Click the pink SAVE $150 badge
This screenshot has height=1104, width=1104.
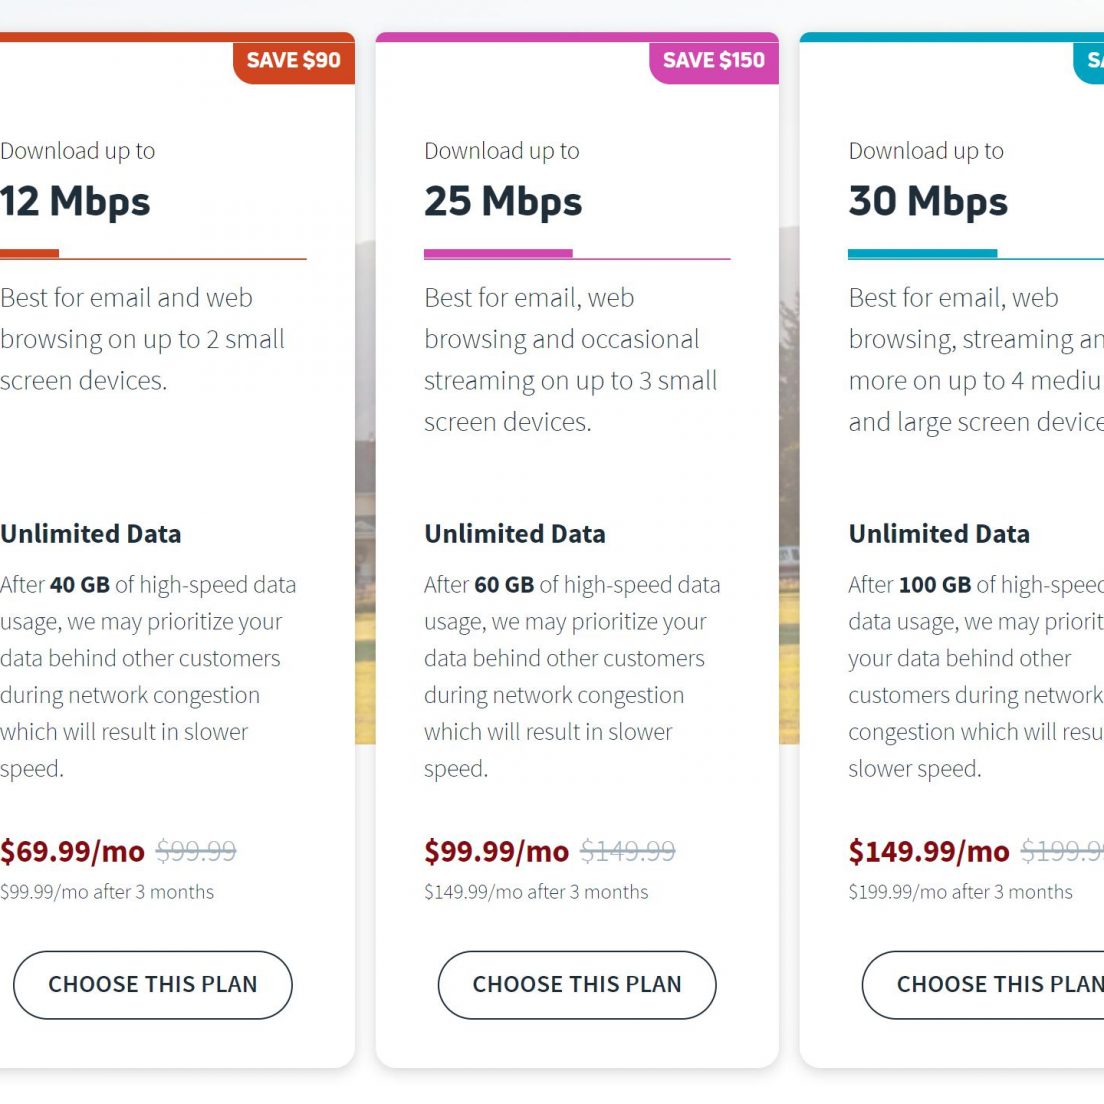[714, 61]
